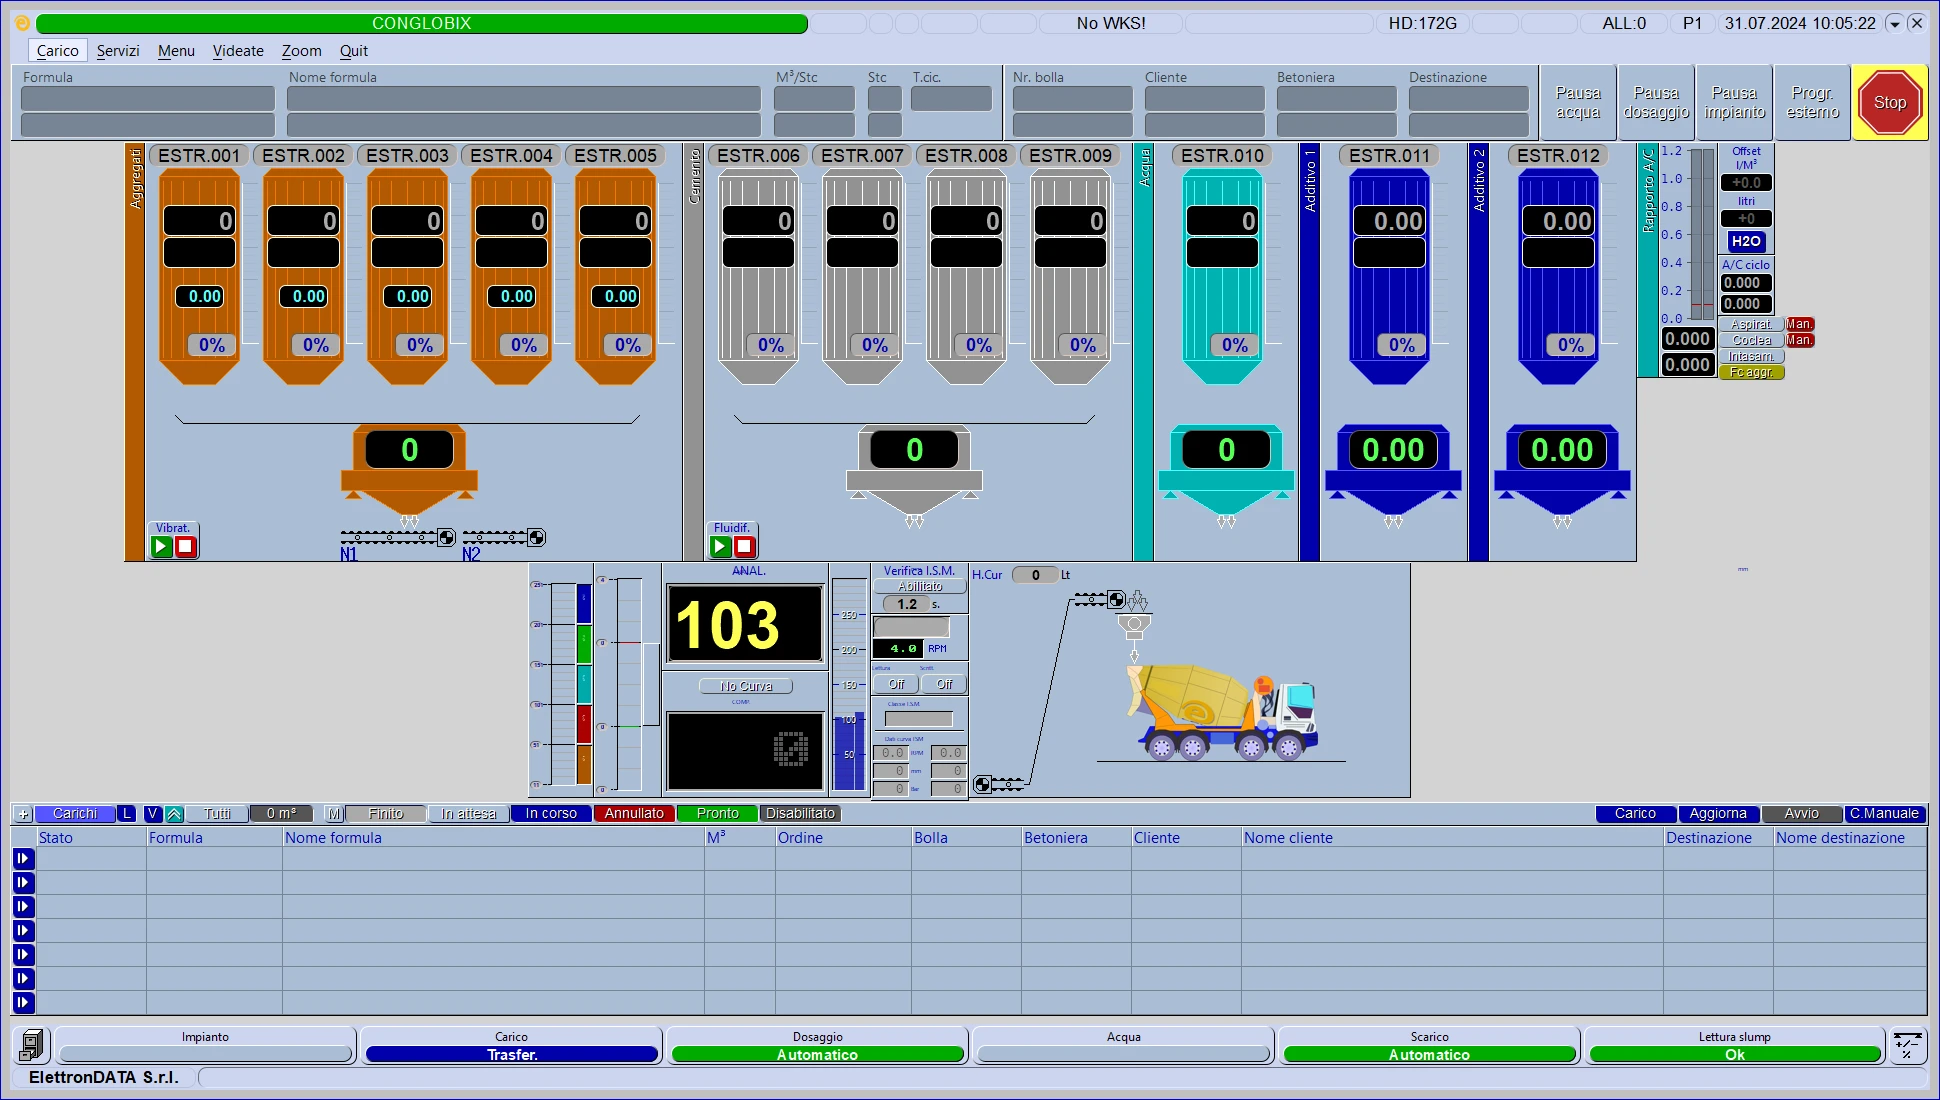Start the aggregates vibrator green play icon
The width and height of the screenshot is (1940, 1100).
(x=161, y=546)
